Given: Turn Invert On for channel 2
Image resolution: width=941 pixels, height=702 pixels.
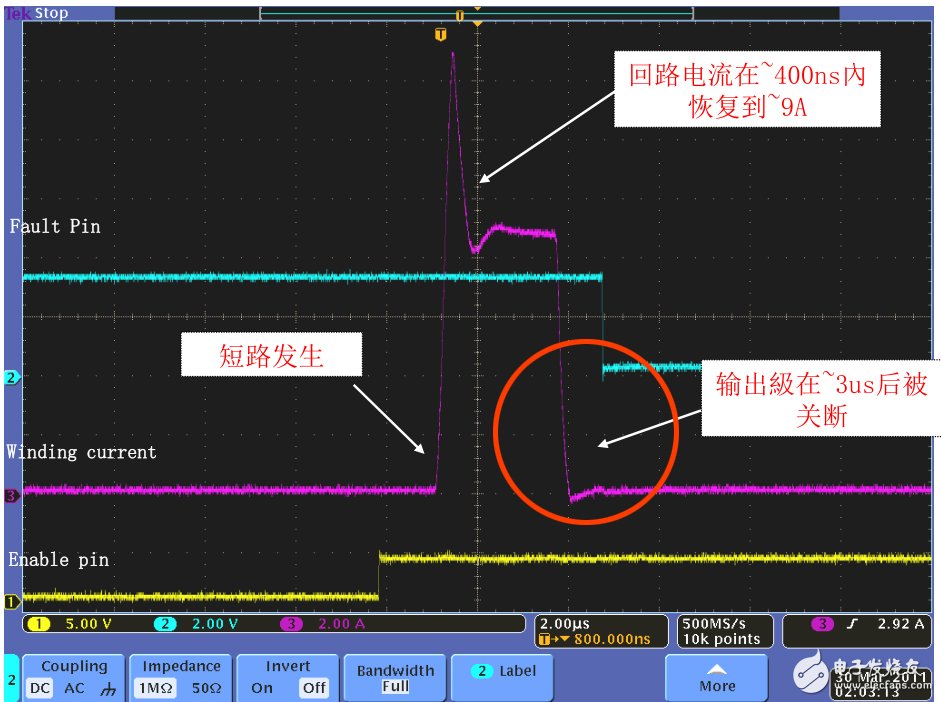Looking at the screenshot, I should [x=262, y=688].
